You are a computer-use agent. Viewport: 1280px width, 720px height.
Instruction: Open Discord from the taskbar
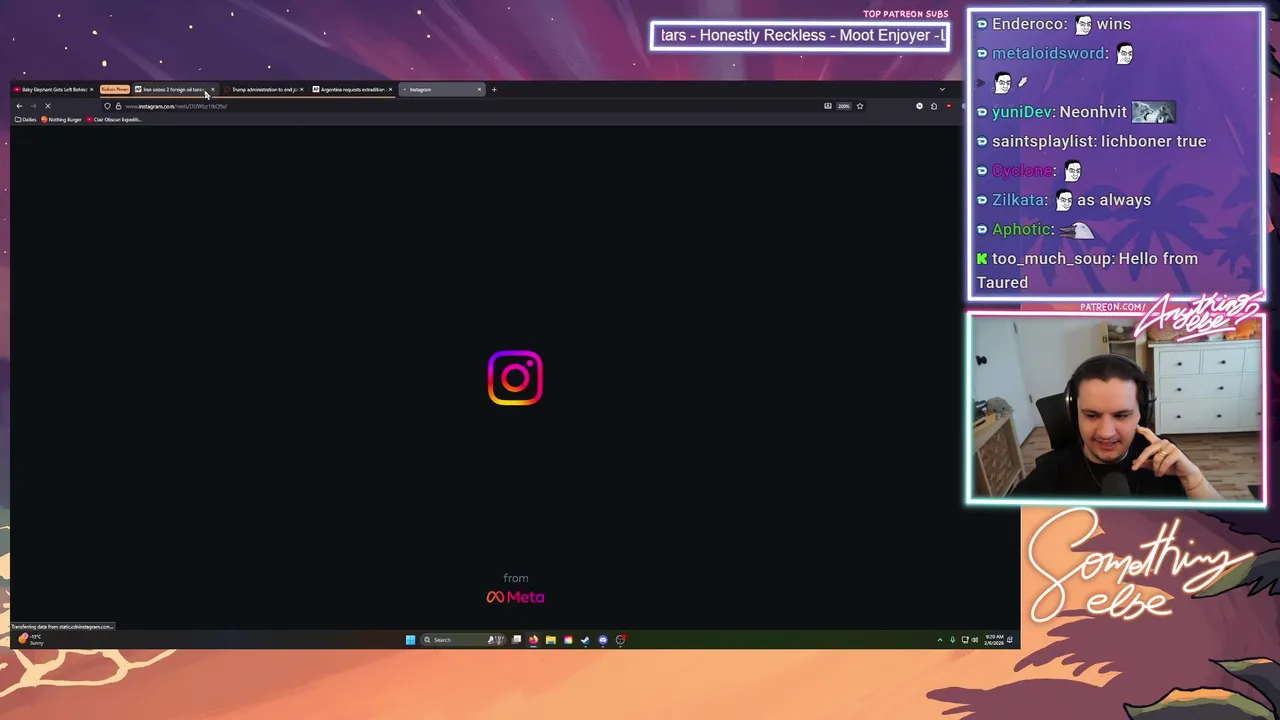pyautogui.click(x=602, y=640)
